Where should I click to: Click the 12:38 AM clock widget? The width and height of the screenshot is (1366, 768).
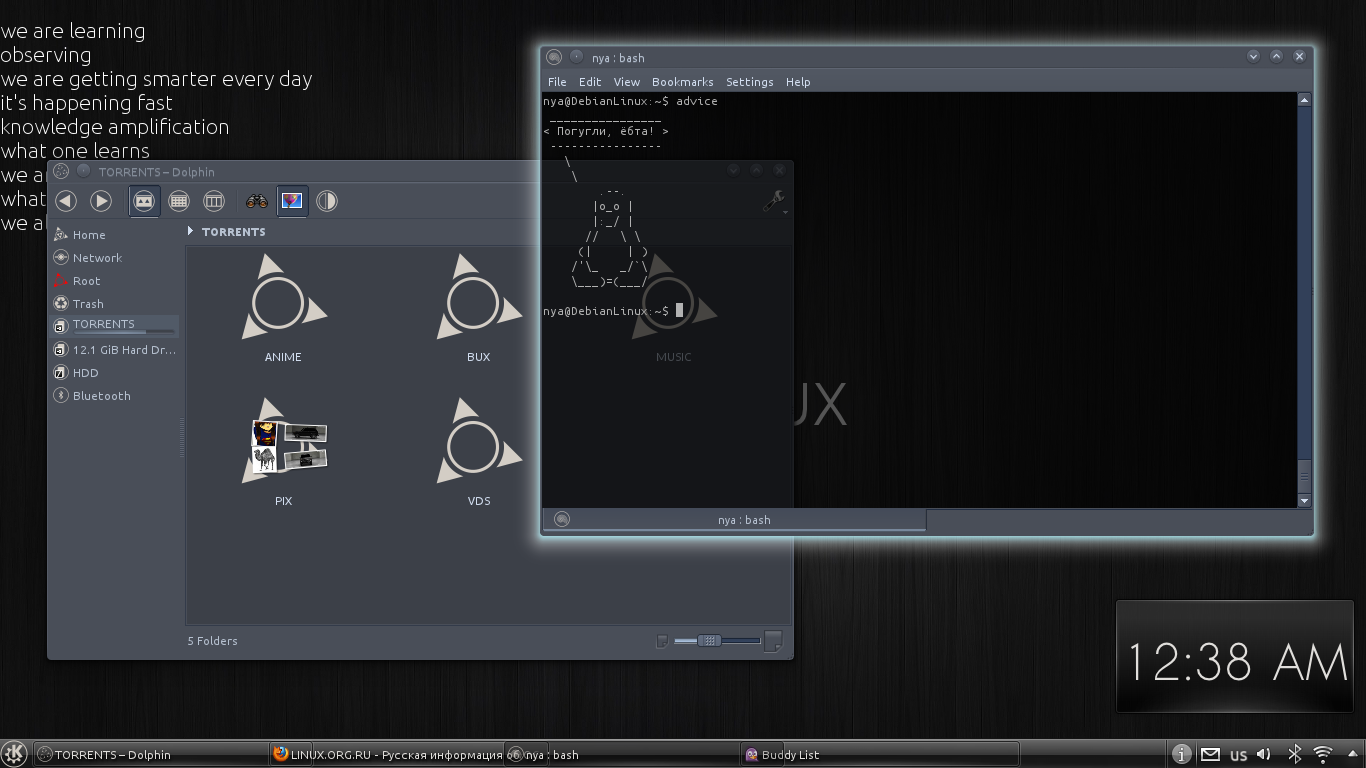(1235, 657)
